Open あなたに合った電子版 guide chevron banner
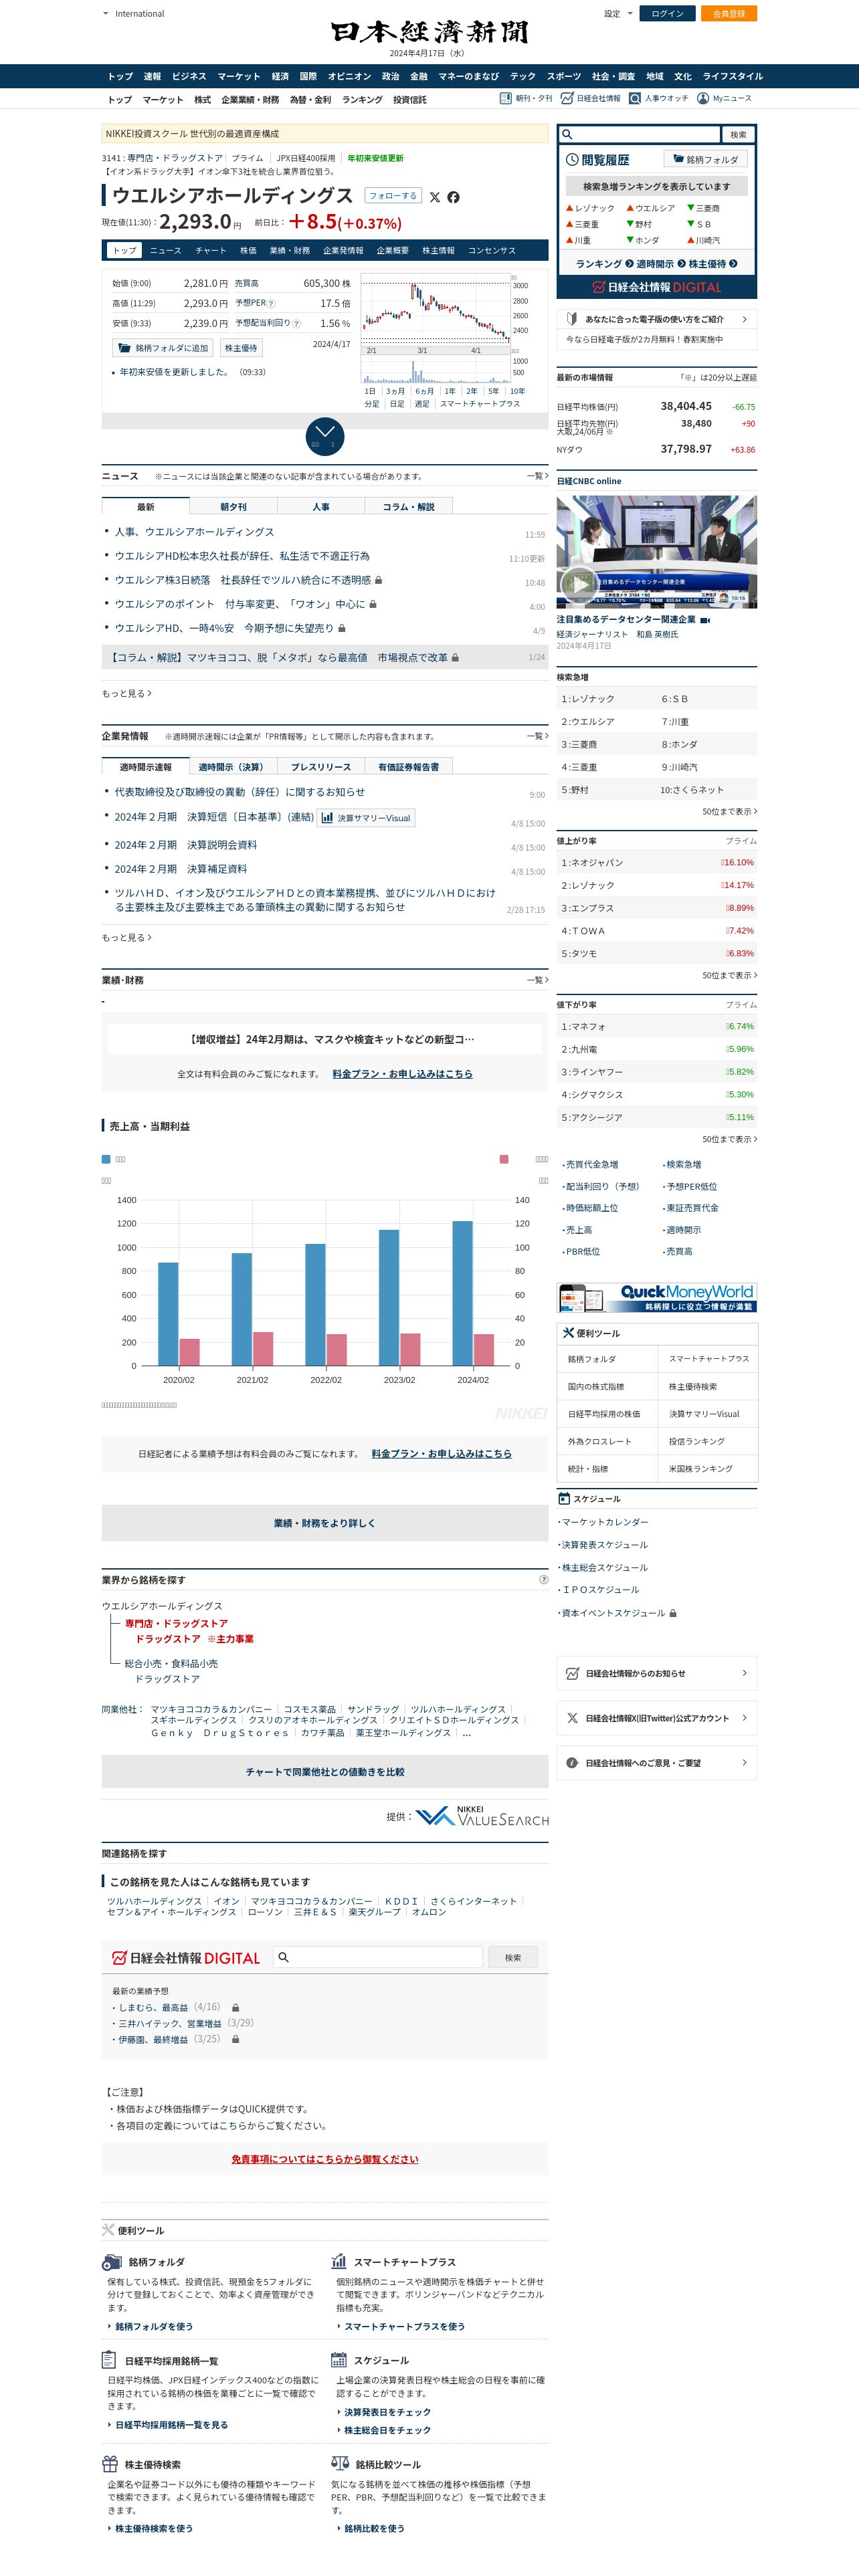The width and height of the screenshot is (859, 2576). tap(657, 319)
